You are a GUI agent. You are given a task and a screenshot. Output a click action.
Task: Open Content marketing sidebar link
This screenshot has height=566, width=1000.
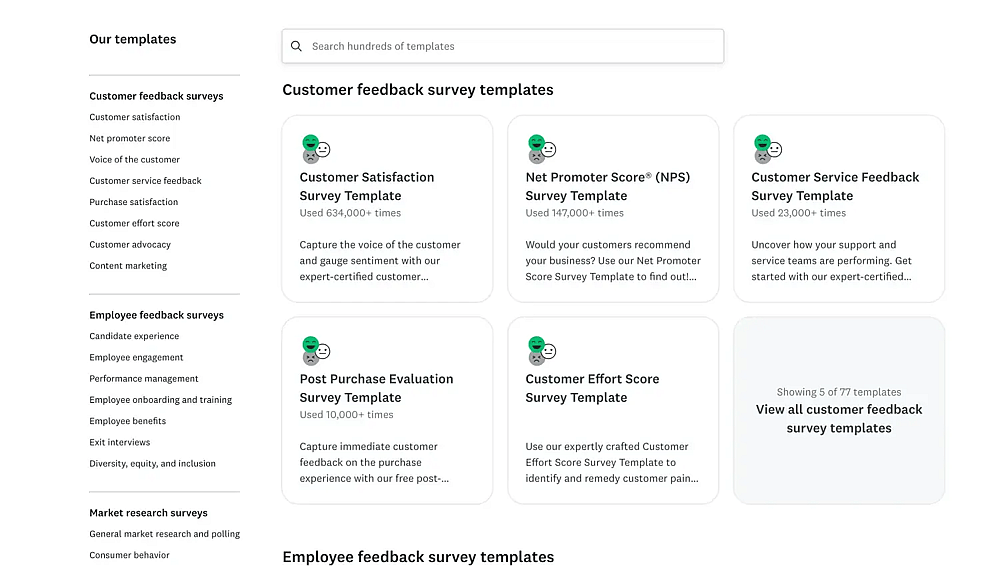[128, 265]
